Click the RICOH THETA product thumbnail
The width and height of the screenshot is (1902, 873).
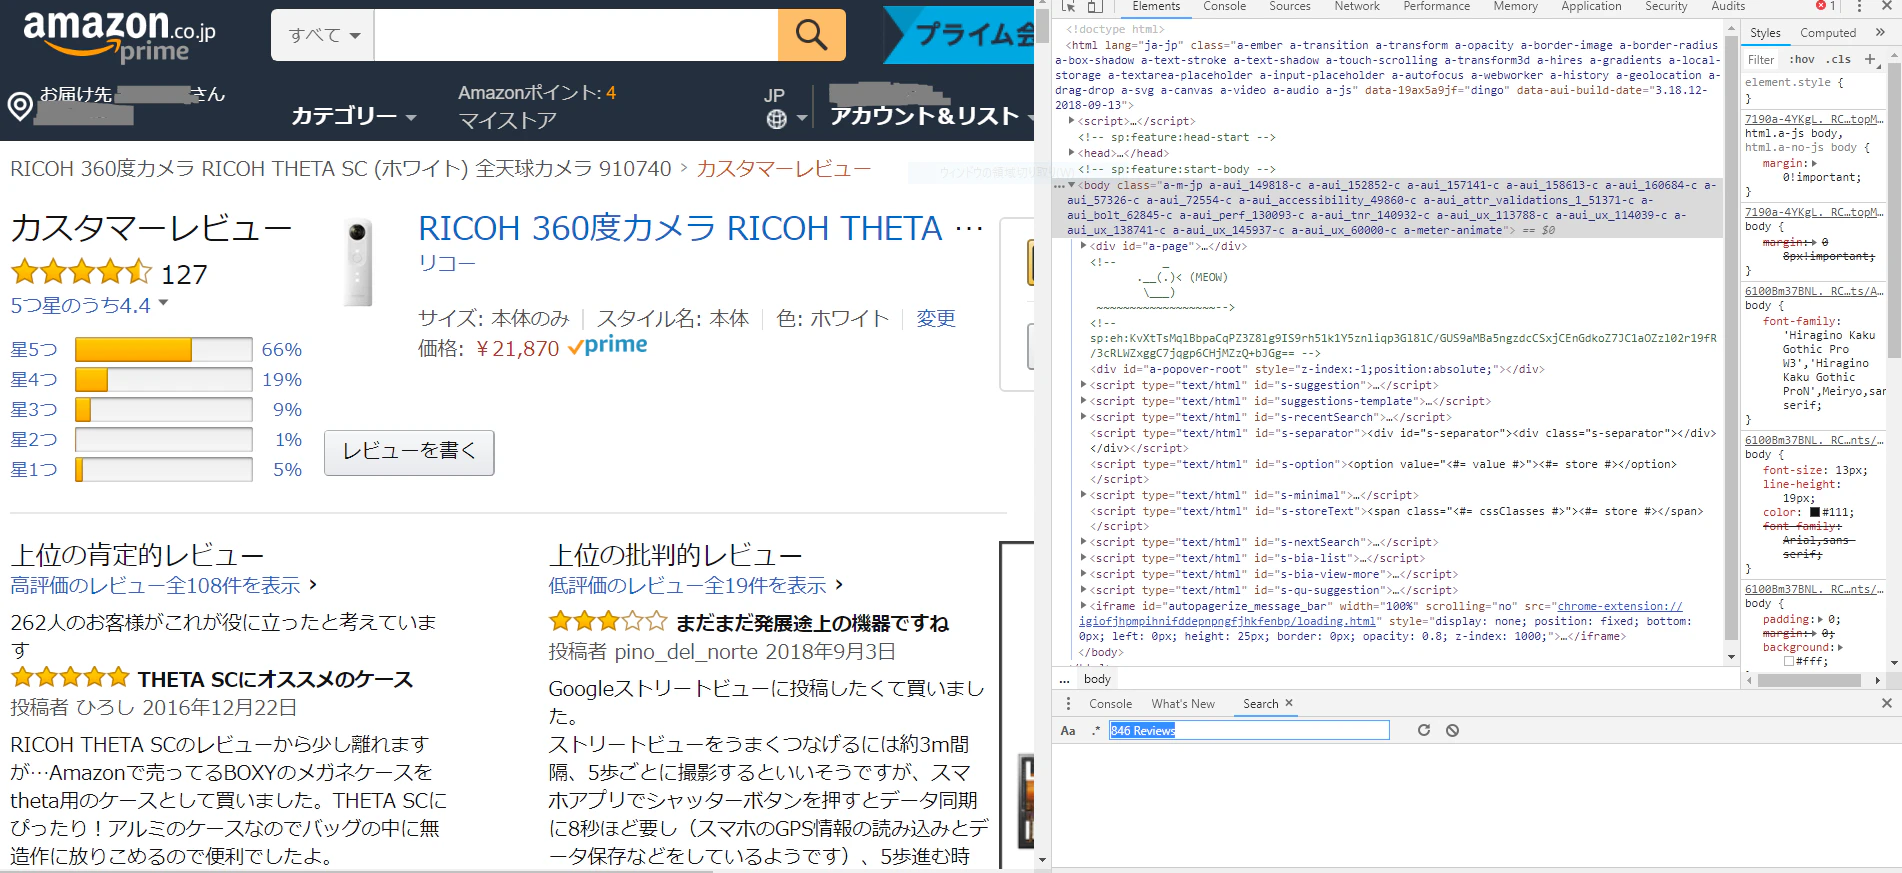point(357,262)
